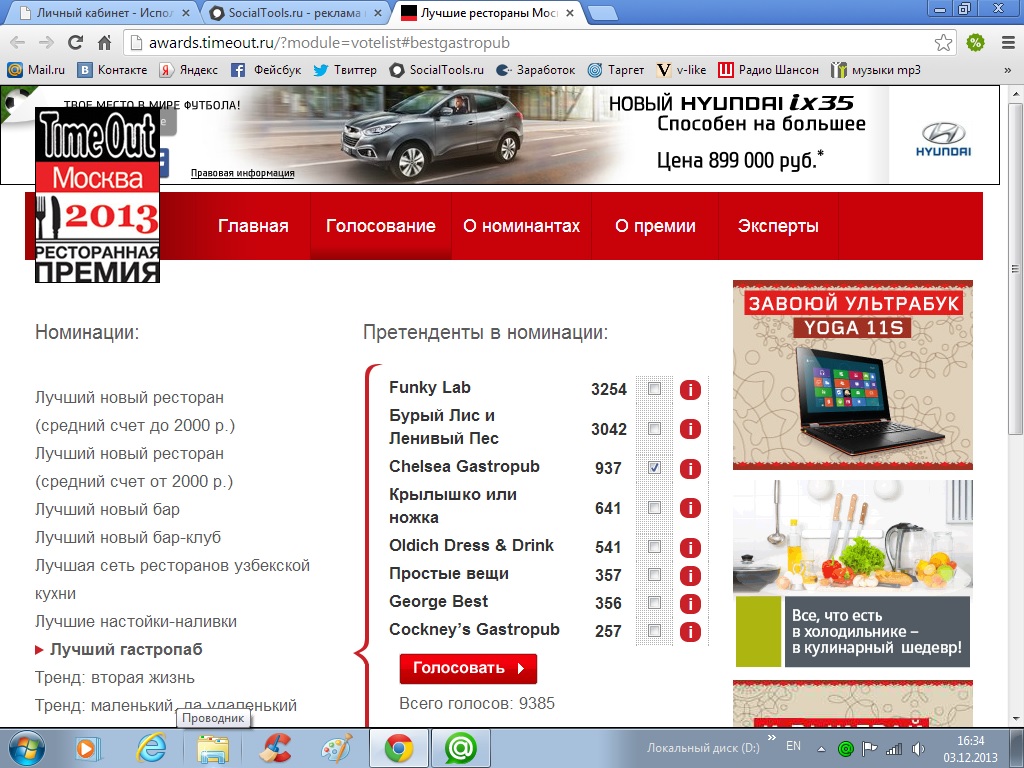Open the Тренд: вторая жизнь nomination
Image resolution: width=1024 pixels, height=768 pixels.
coord(115,678)
